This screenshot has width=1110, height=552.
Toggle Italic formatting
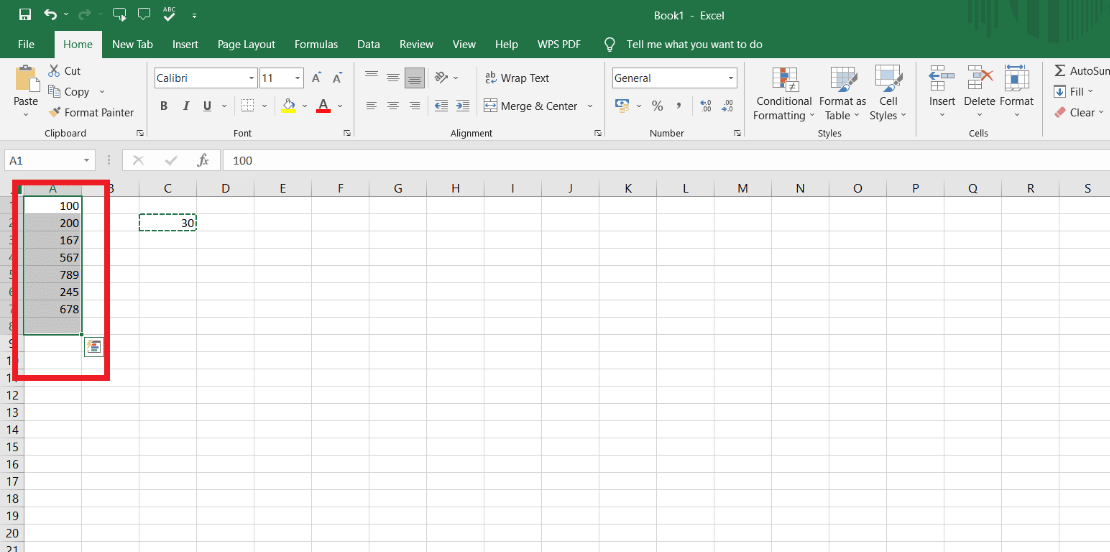[x=186, y=106]
